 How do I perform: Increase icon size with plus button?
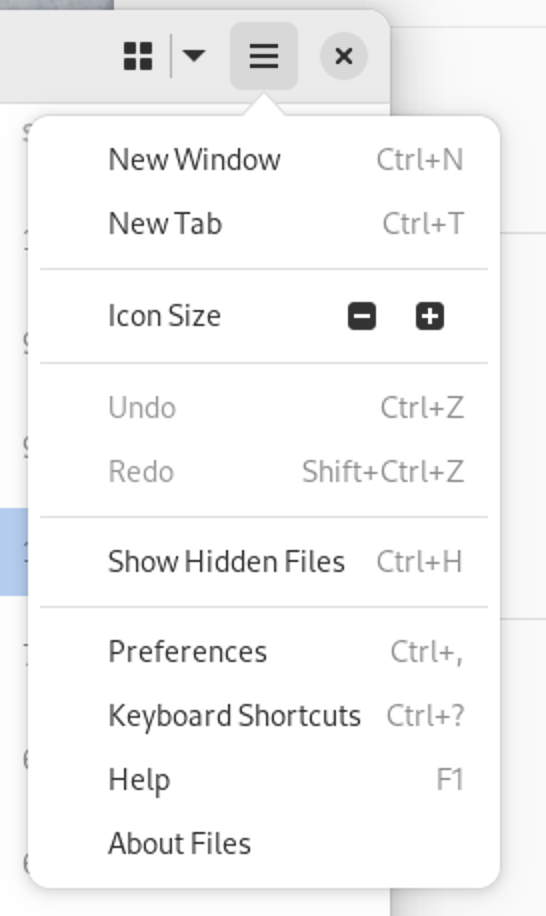[430, 316]
